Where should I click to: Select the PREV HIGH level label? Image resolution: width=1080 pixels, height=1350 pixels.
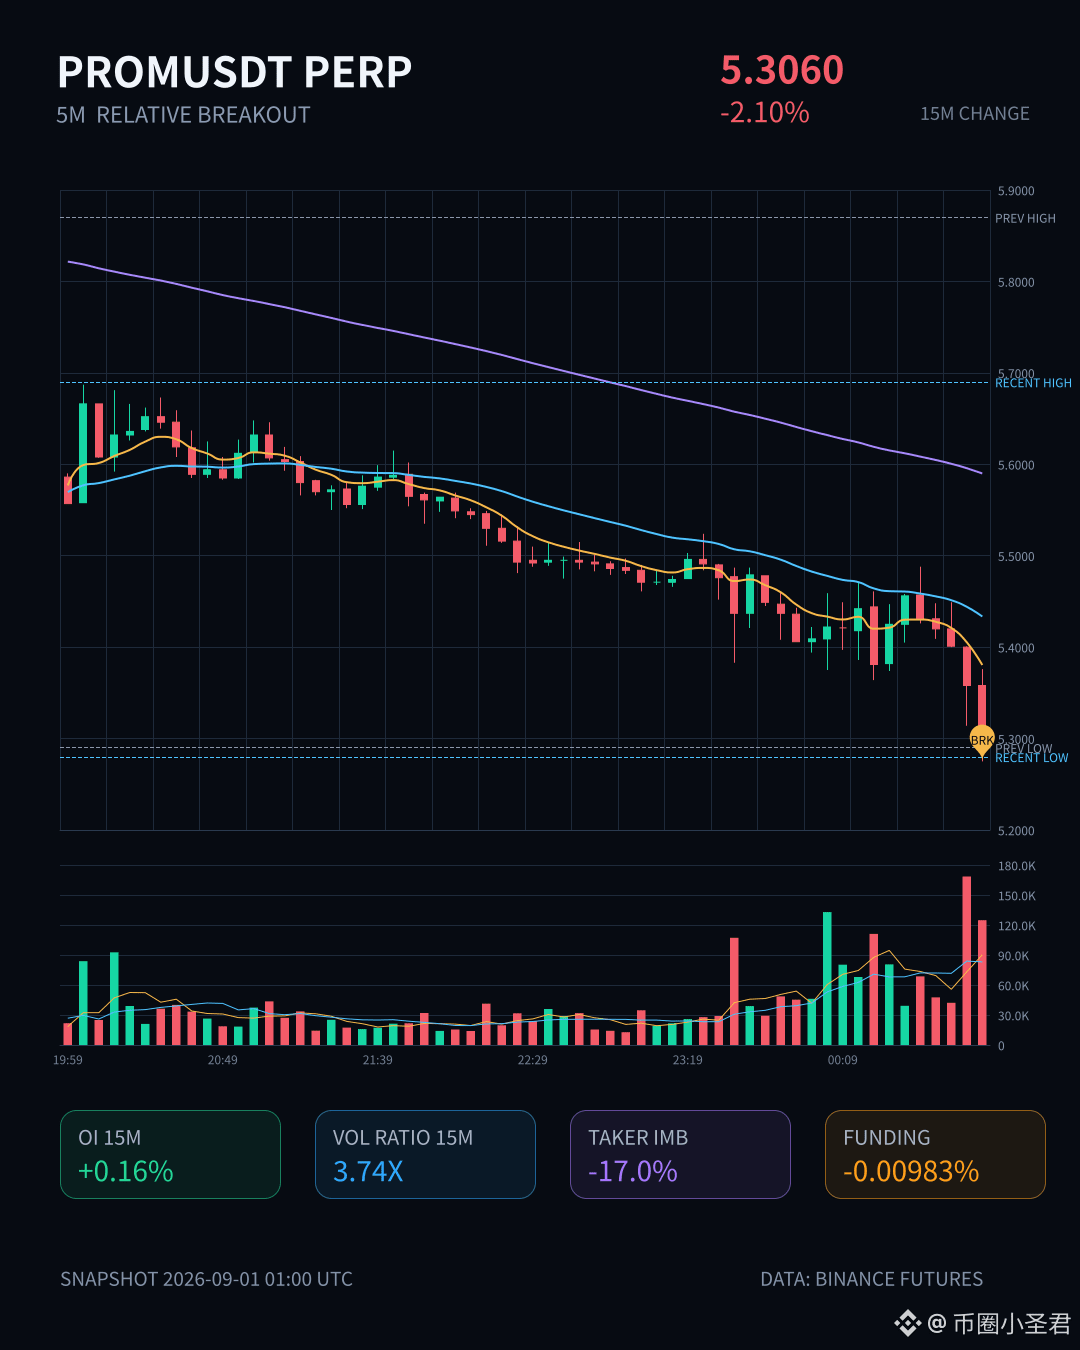pos(1025,218)
